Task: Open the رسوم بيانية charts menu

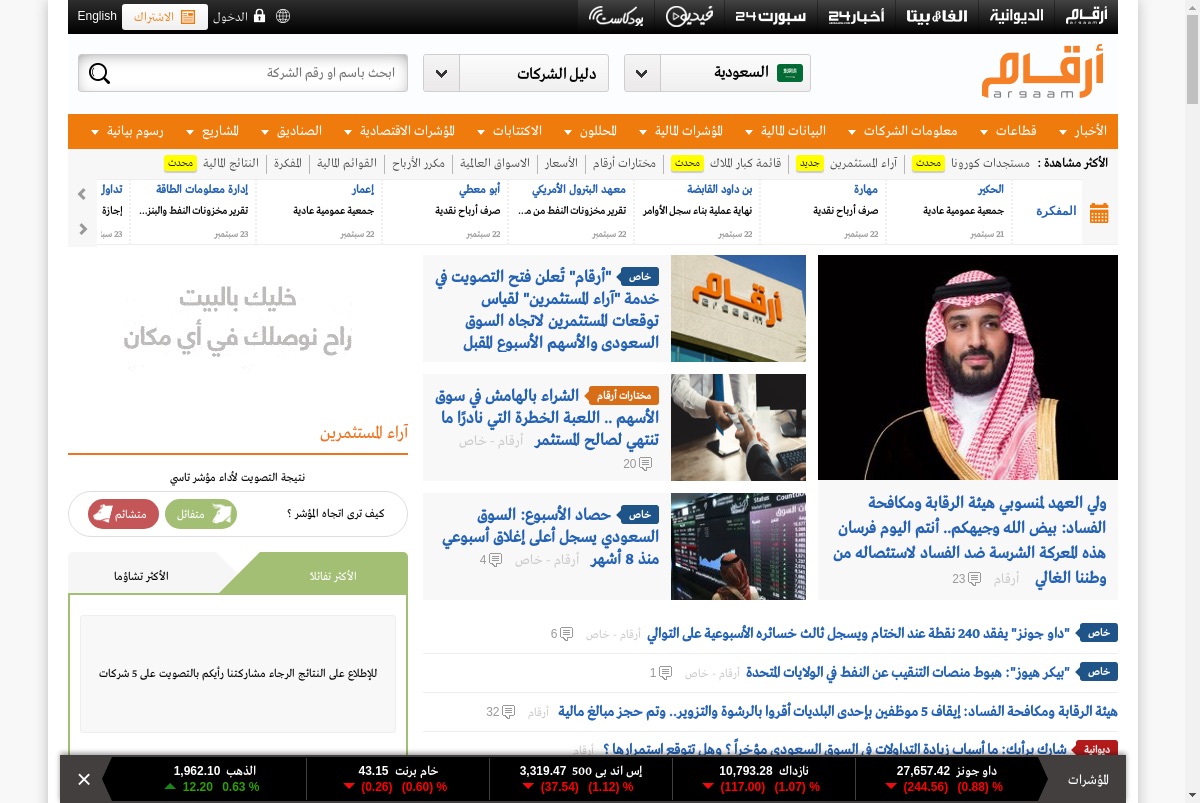Action: [128, 131]
